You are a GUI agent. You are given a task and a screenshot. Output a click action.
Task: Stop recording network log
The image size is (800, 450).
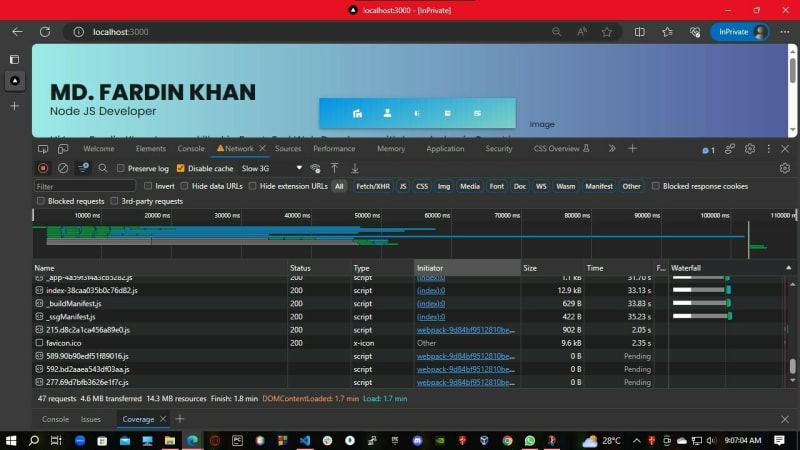(43, 168)
